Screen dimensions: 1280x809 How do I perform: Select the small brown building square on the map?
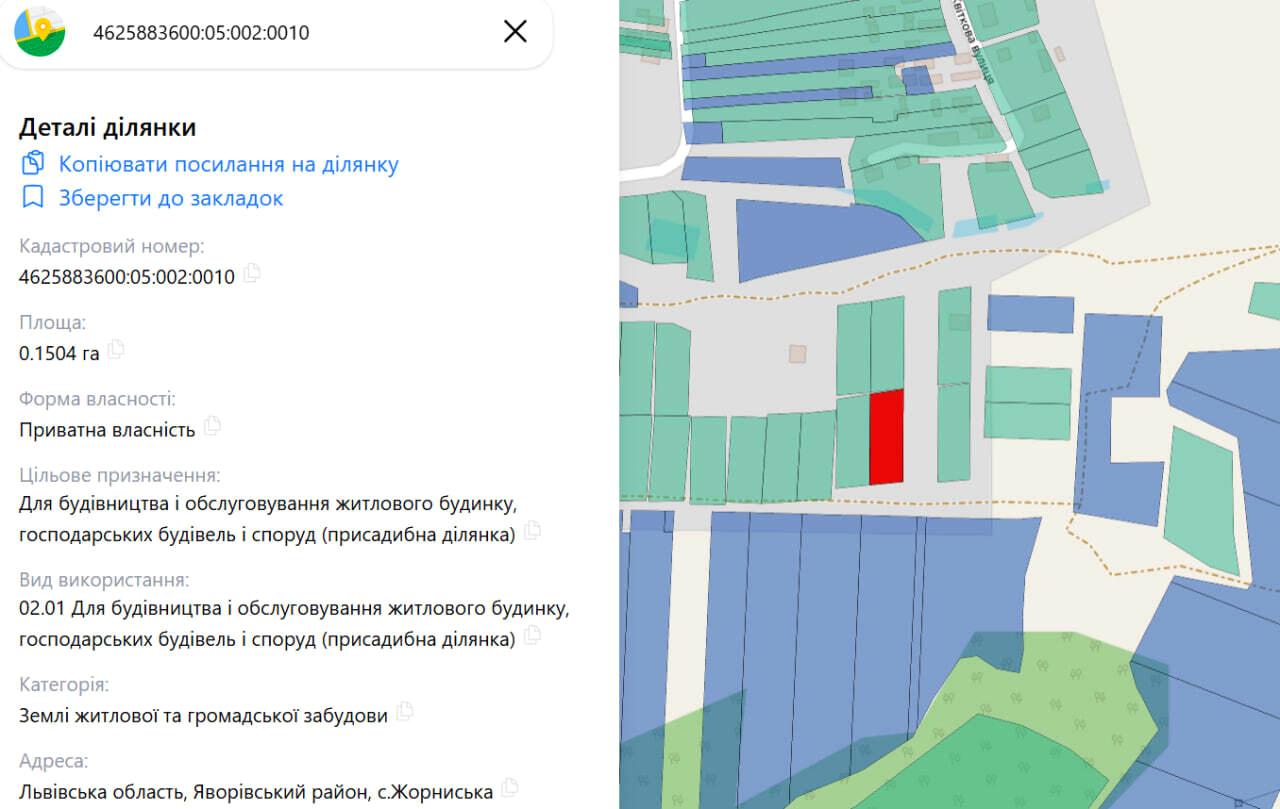coord(797,353)
